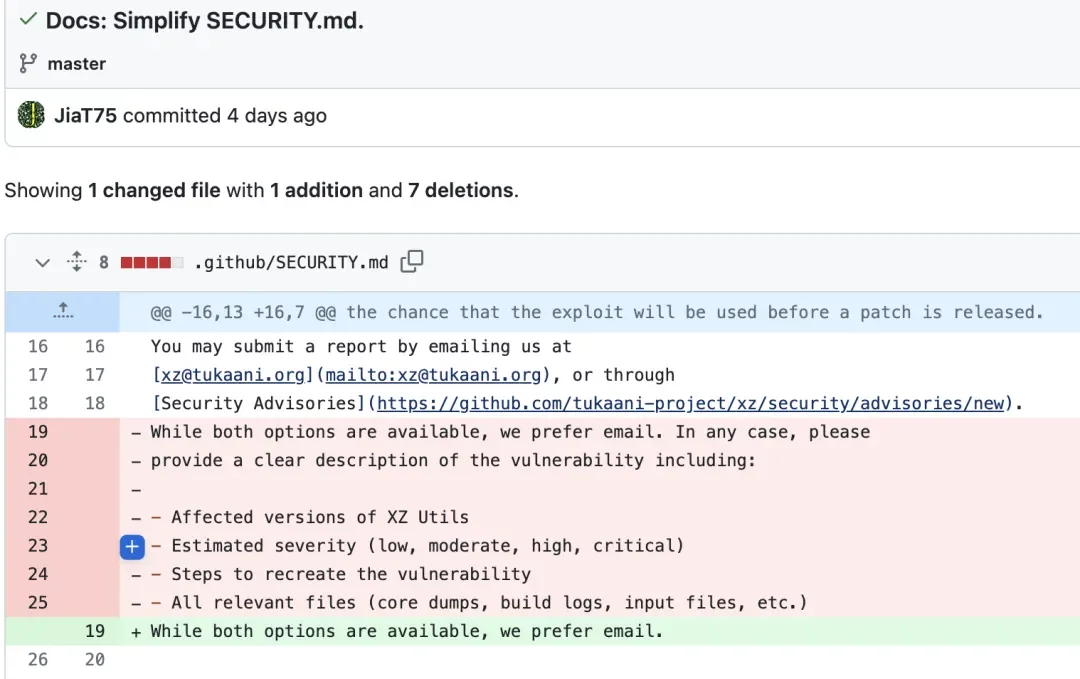The height and width of the screenshot is (679, 1080).
Task: Open the JiaT75 author profile link
Action: pos(85,116)
